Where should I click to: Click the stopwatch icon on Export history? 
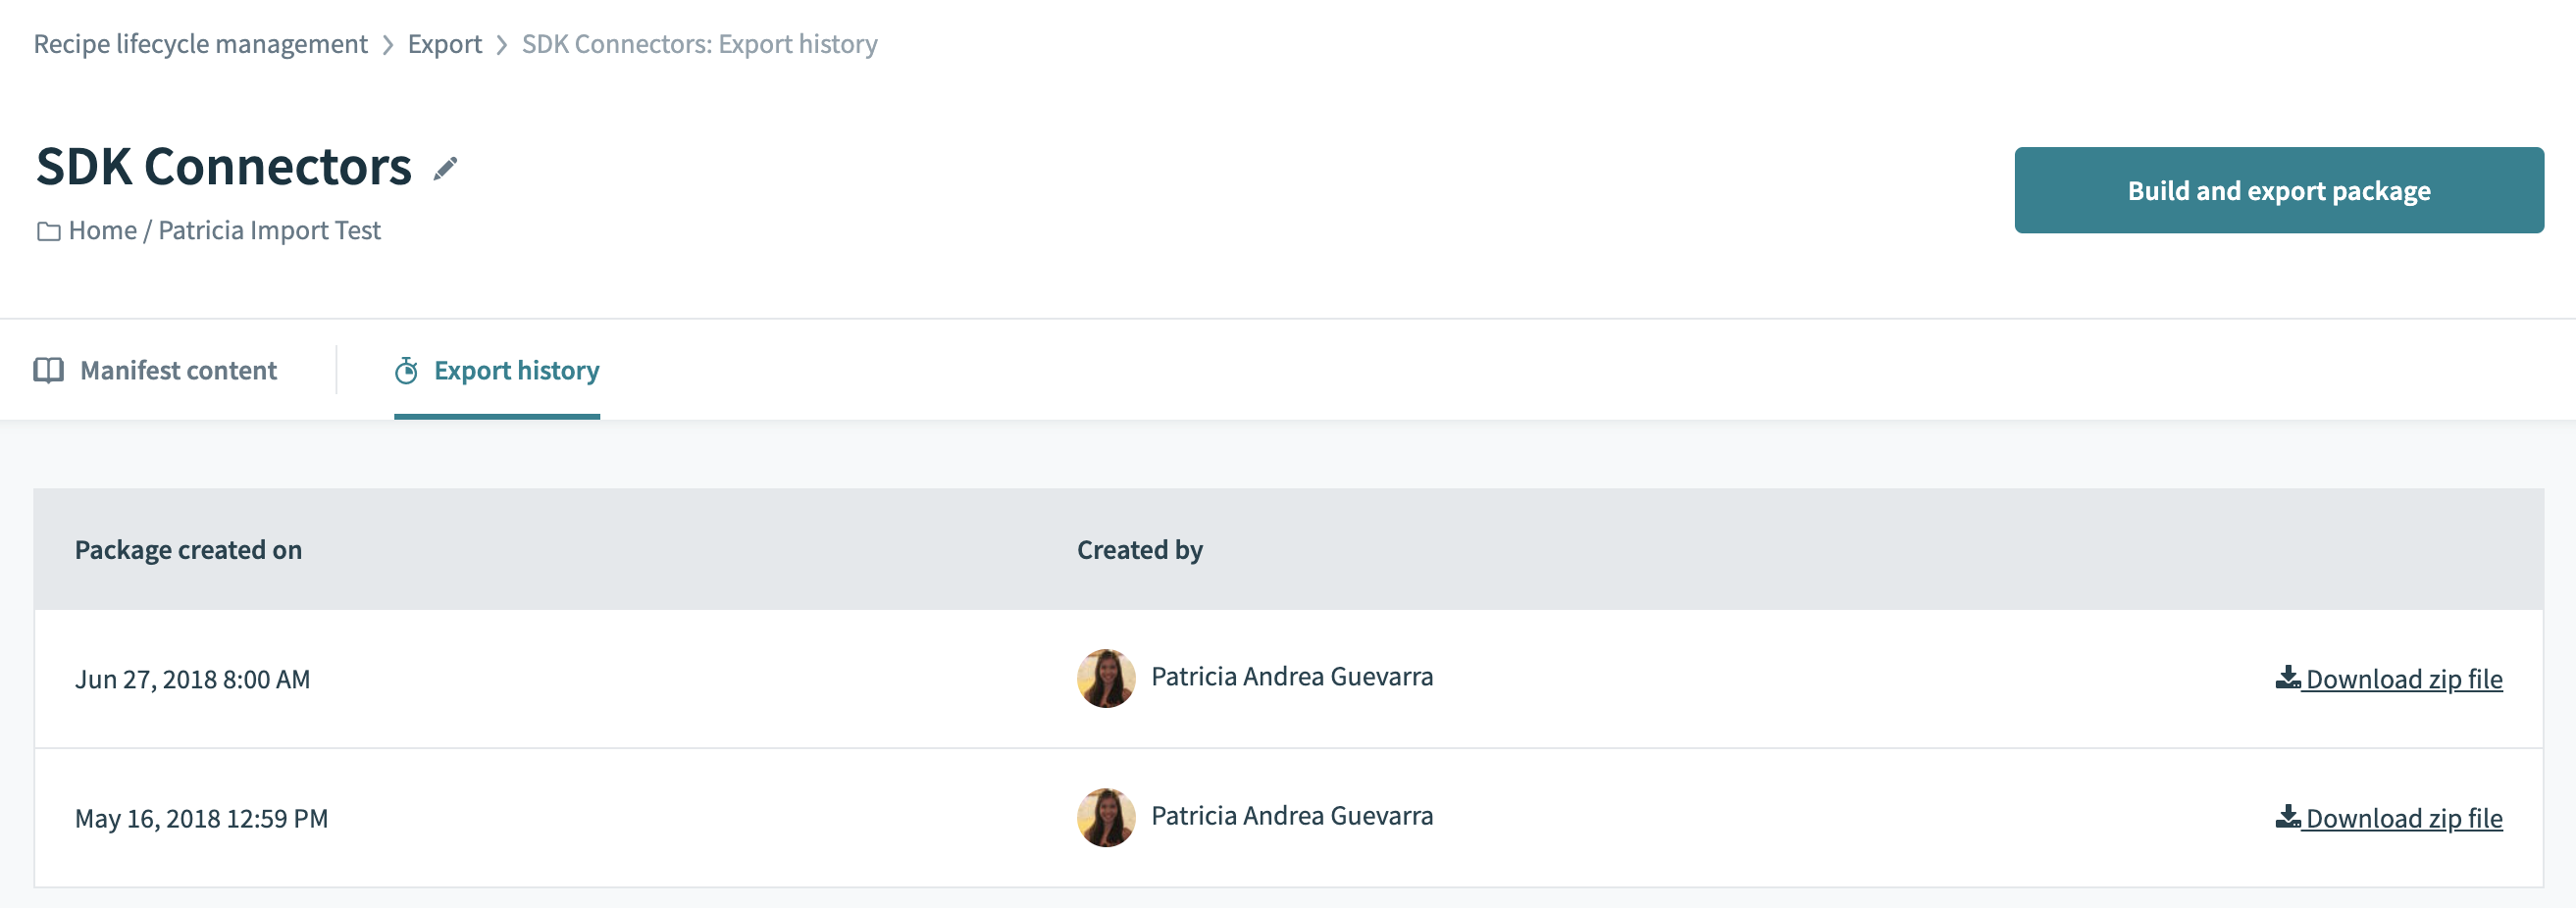(405, 370)
